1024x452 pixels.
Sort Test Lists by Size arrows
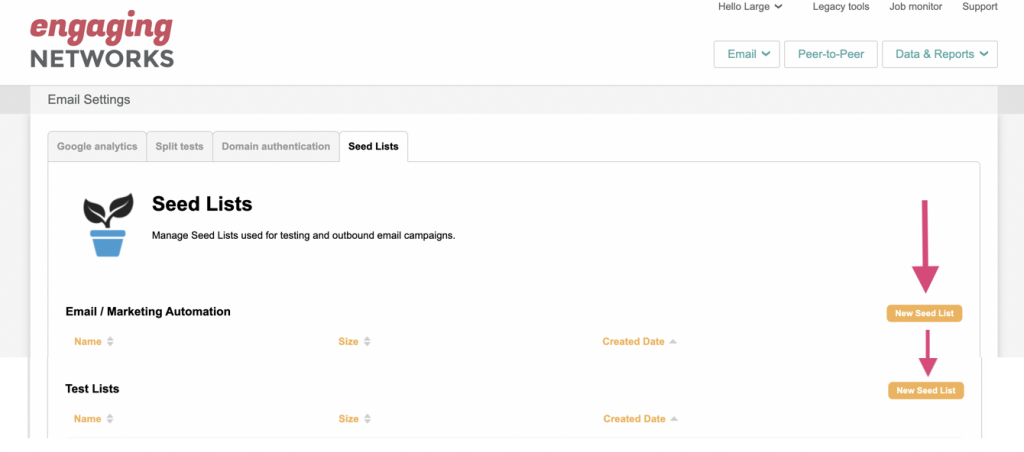[367, 419]
